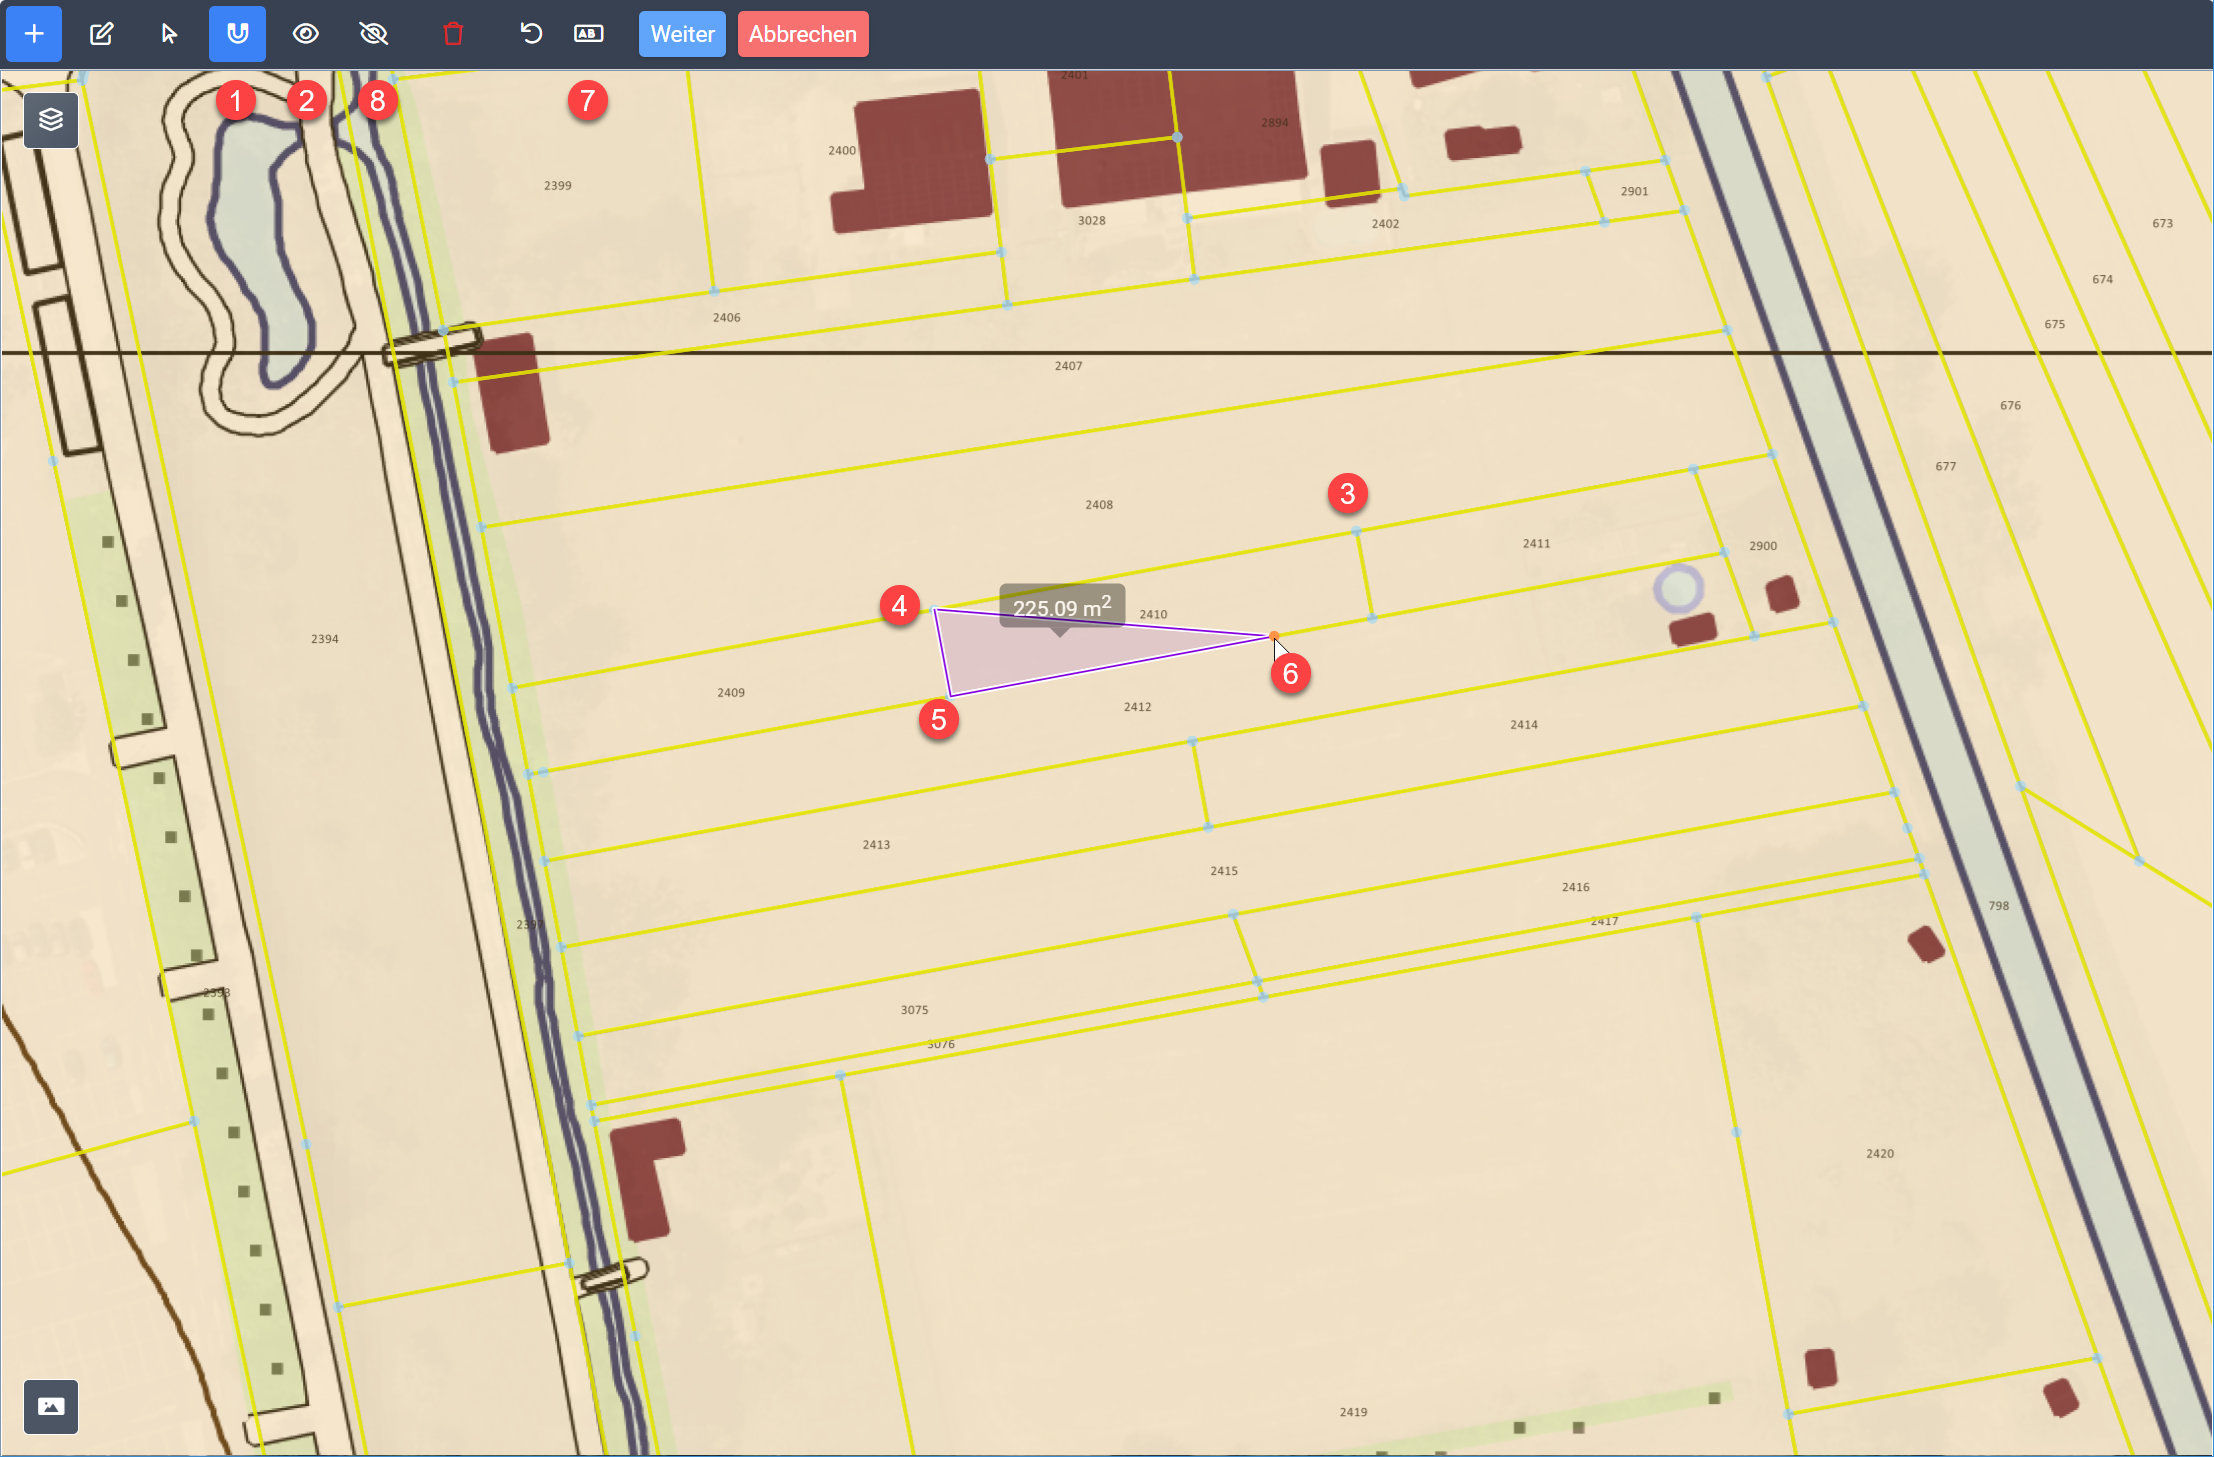Delete the drawn shape with the red trash icon
Image resolution: width=2214 pixels, height=1457 pixels.
(453, 34)
